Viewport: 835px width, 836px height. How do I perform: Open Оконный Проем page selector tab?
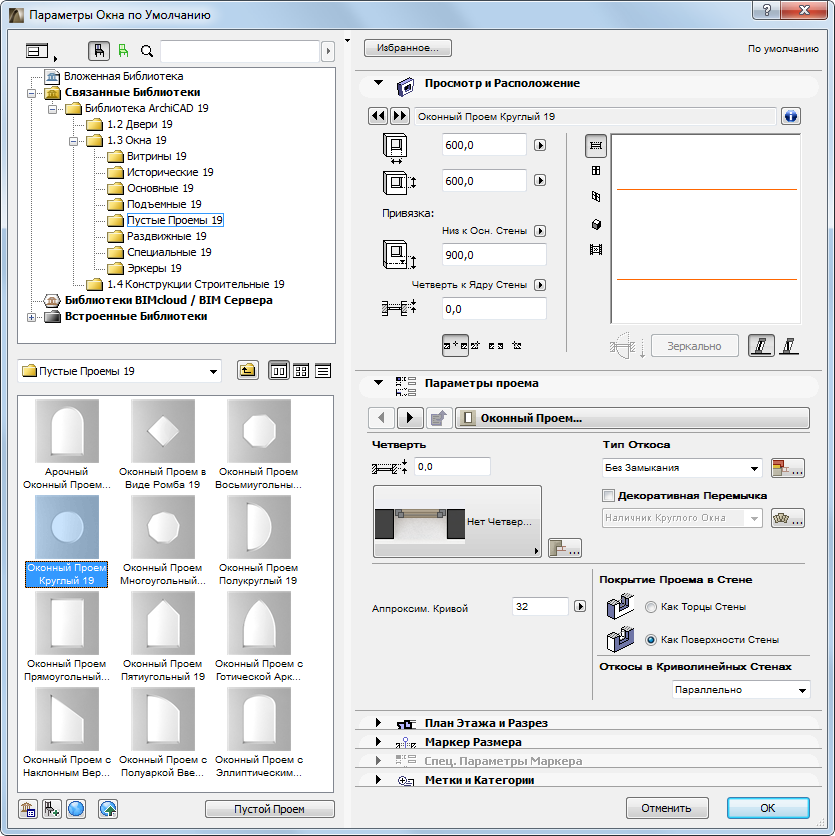632,418
